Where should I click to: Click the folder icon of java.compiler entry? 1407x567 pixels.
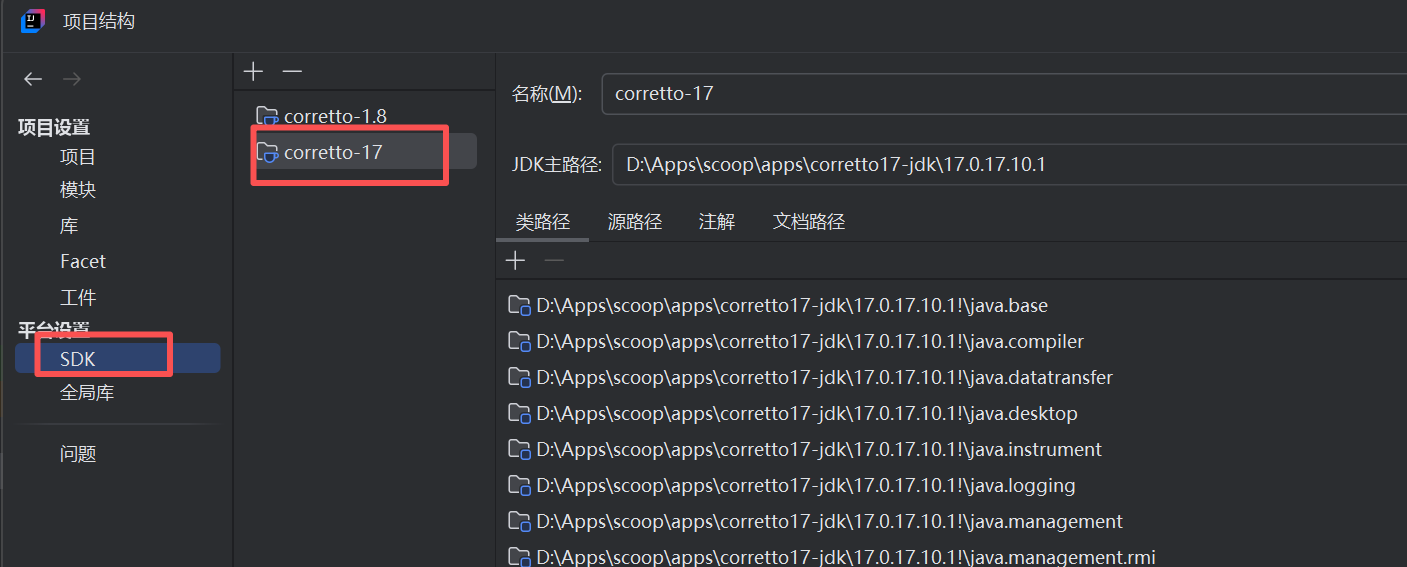(x=519, y=341)
